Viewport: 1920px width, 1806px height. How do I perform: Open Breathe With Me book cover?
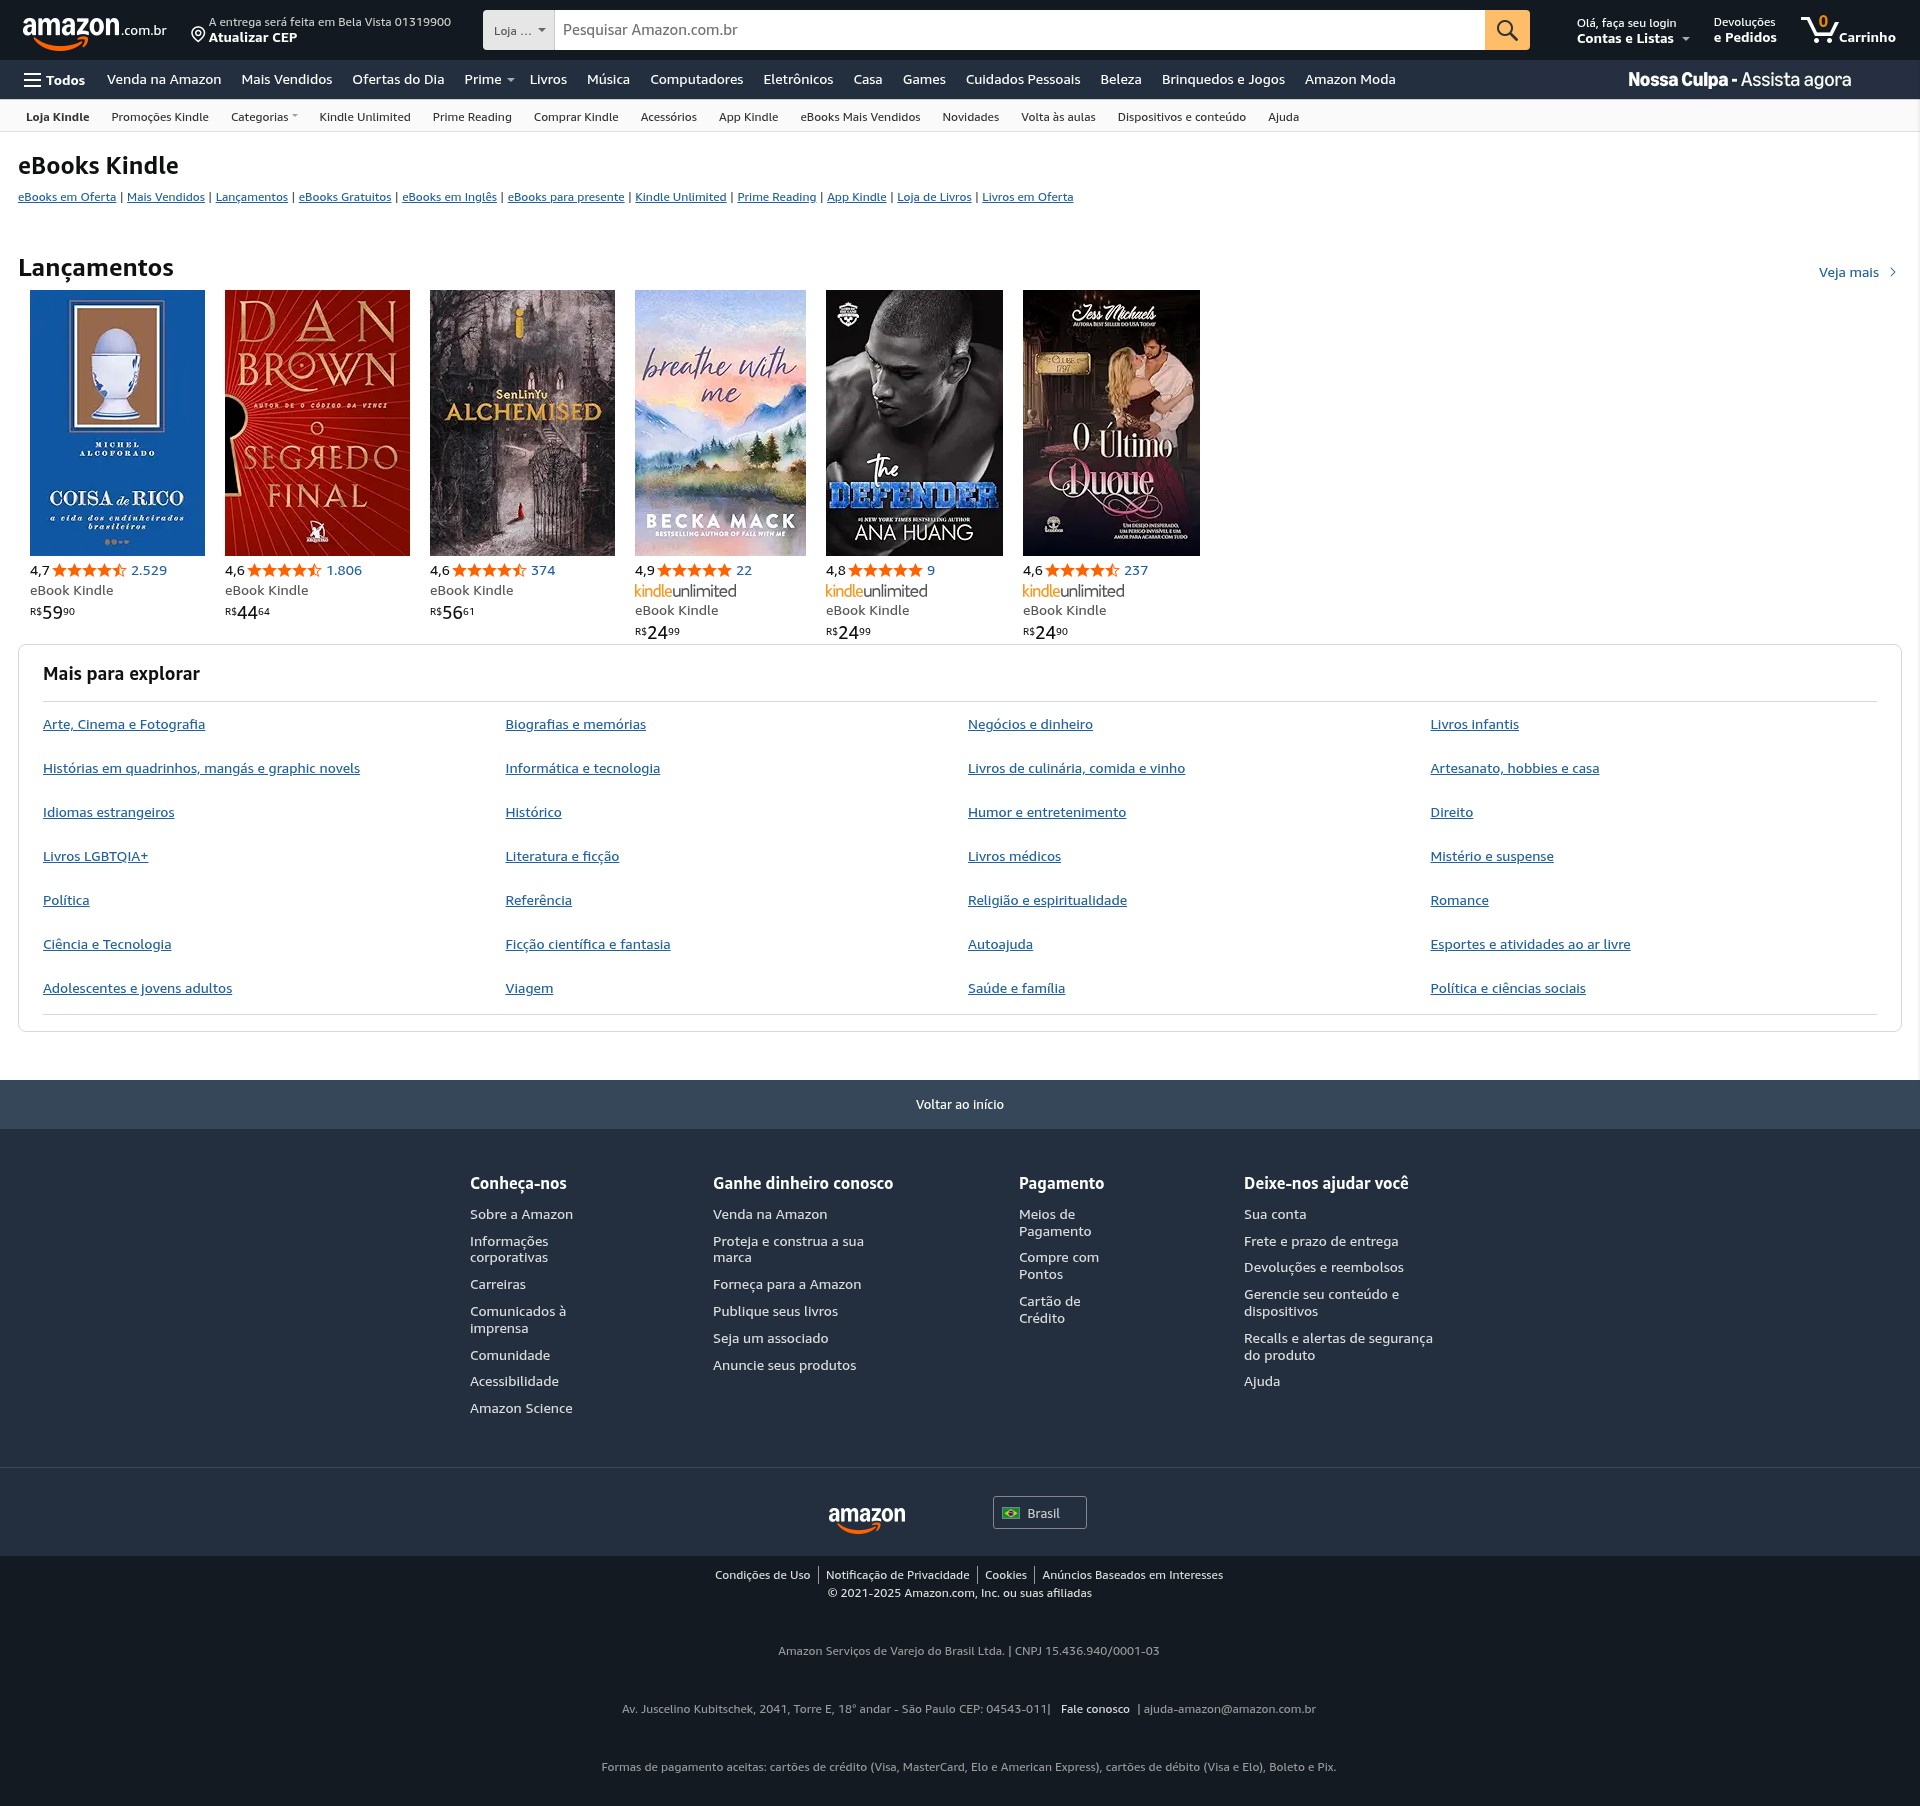(x=720, y=423)
